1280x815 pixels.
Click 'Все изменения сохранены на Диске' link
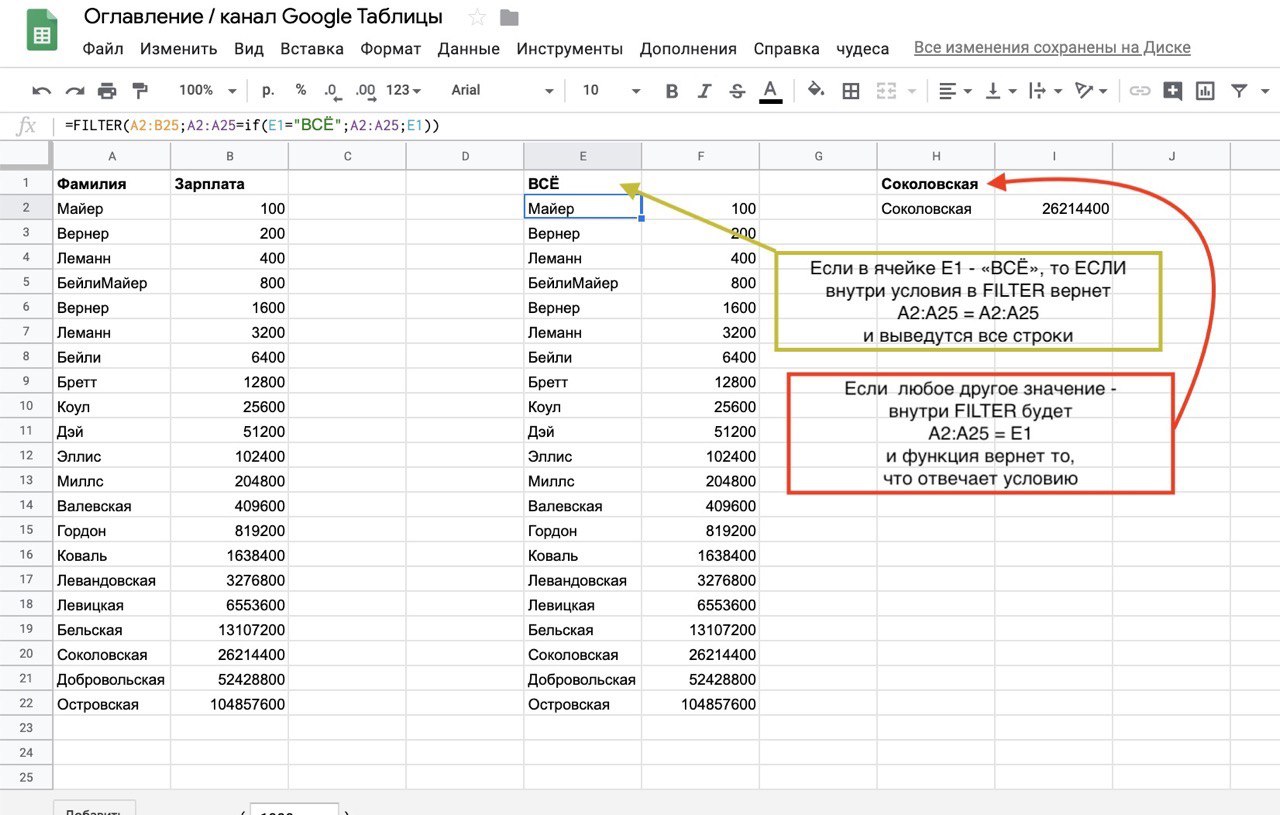coord(1052,48)
